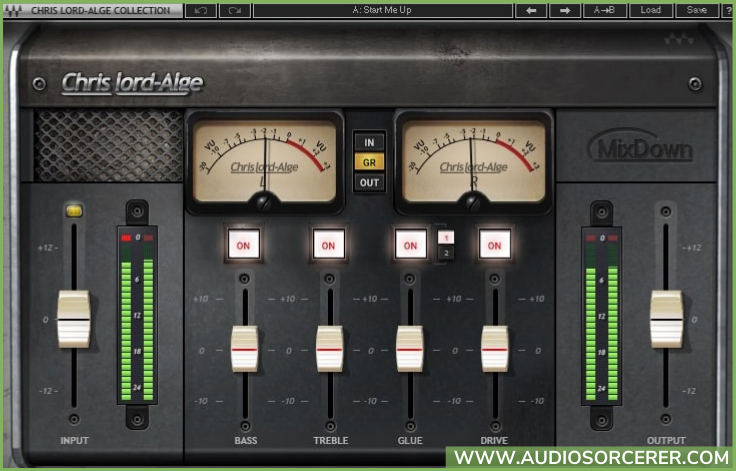Click the Chris Lord-Alge header logo
Viewport: 736px width, 471px height.
coord(132,84)
